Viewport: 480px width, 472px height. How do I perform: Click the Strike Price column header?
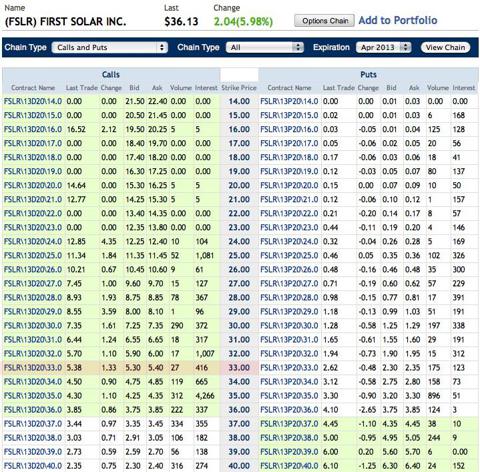(239, 88)
